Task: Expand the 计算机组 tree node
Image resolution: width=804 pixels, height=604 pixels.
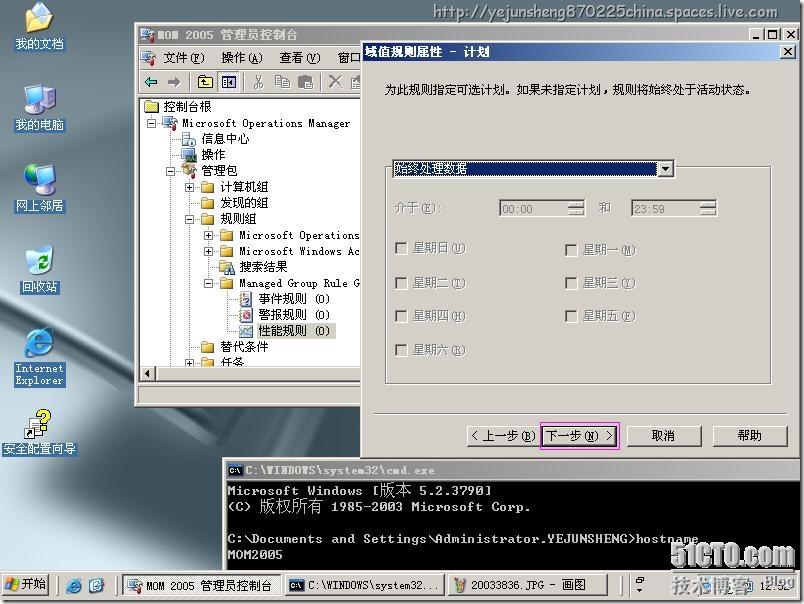Action: click(x=189, y=187)
